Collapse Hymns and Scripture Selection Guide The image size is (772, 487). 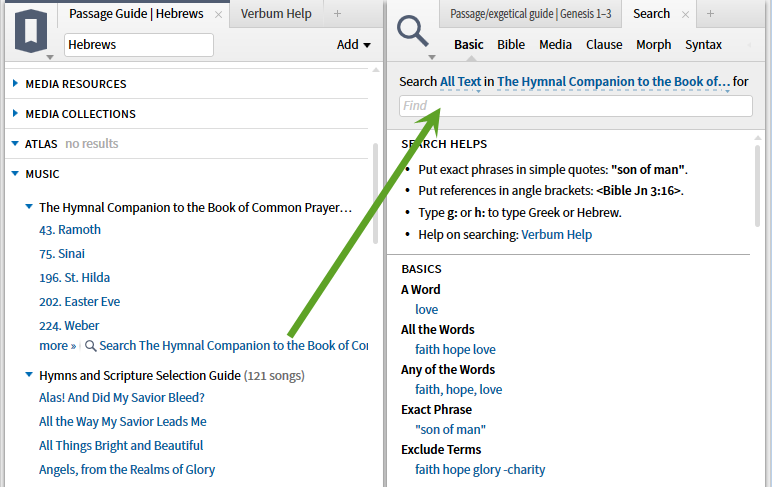pyautogui.click(x=29, y=376)
